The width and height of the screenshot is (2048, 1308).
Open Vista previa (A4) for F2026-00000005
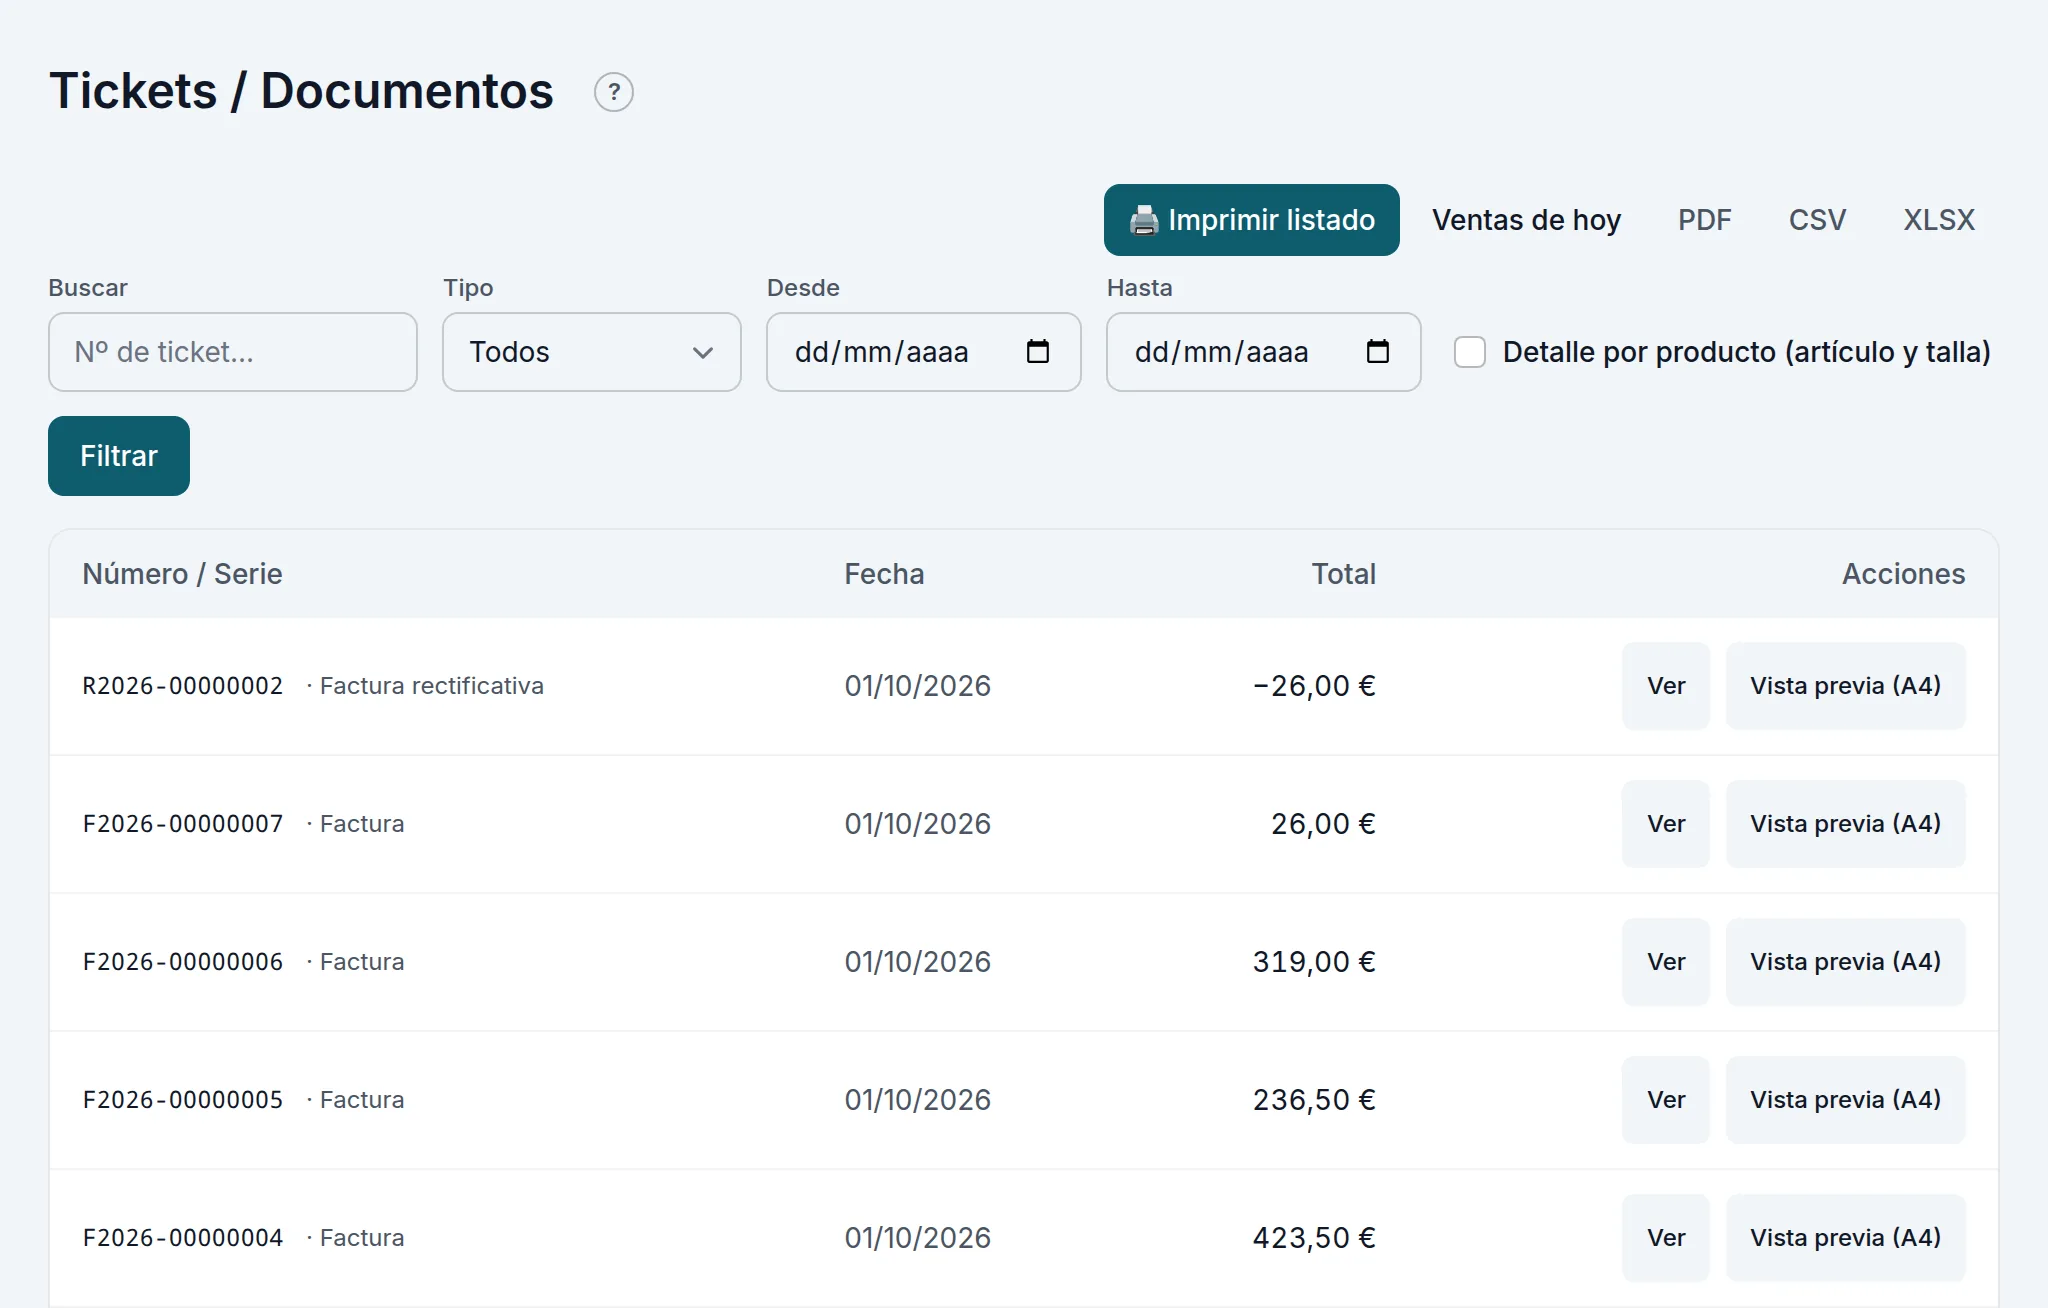1846,1100
